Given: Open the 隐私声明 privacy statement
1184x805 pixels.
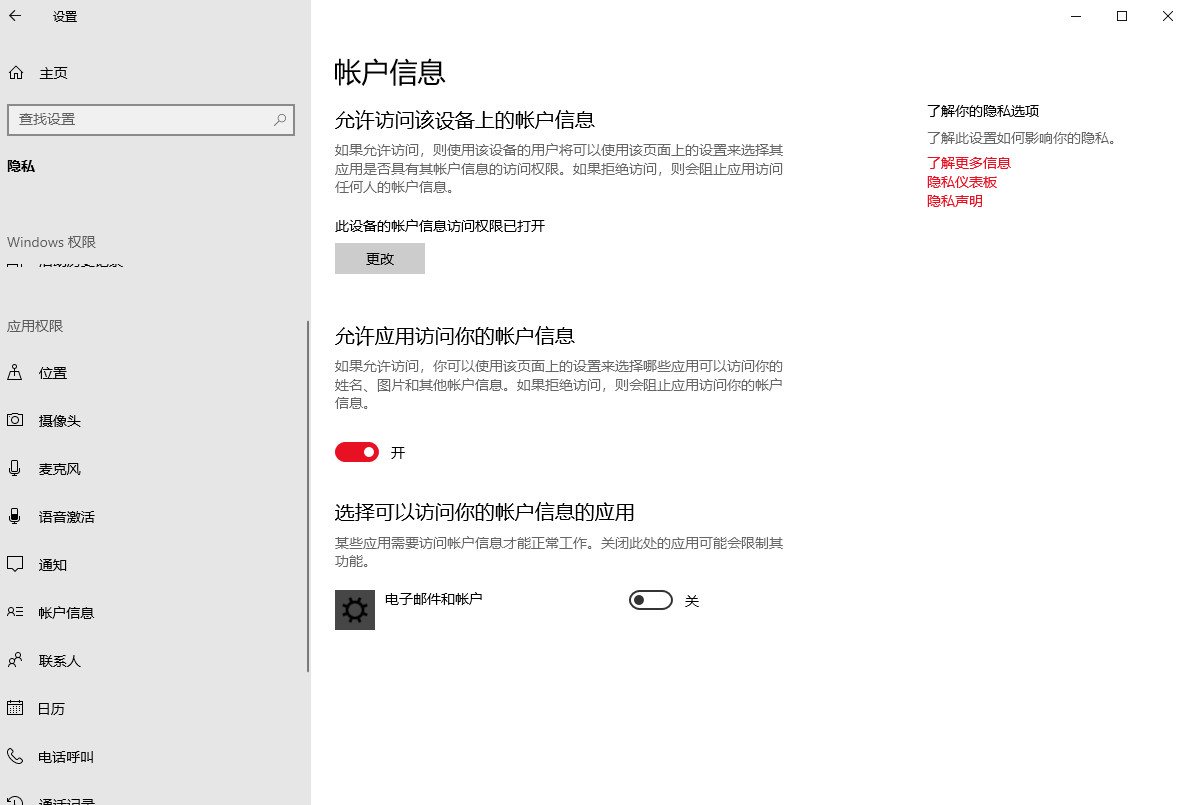Looking at the screenshot, I should click(x=954, y=200).
